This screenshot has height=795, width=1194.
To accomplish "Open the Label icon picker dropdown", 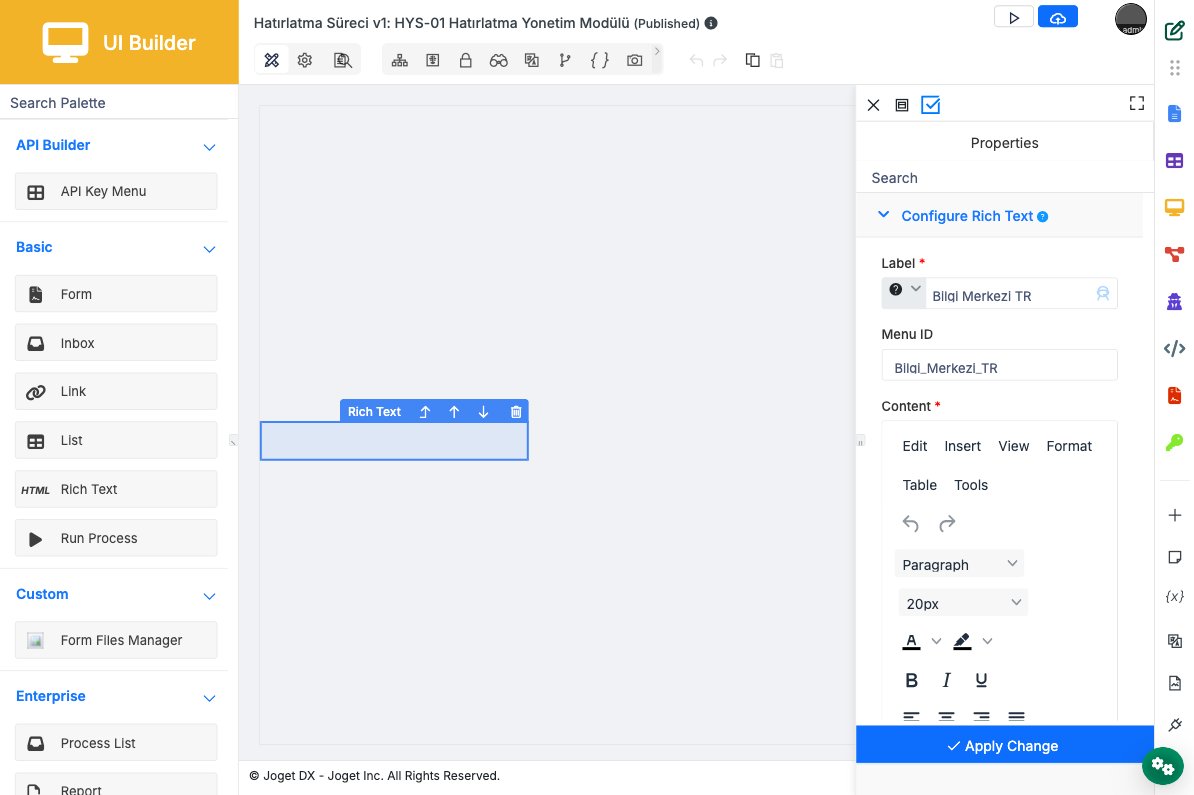I will pos(903,291).
